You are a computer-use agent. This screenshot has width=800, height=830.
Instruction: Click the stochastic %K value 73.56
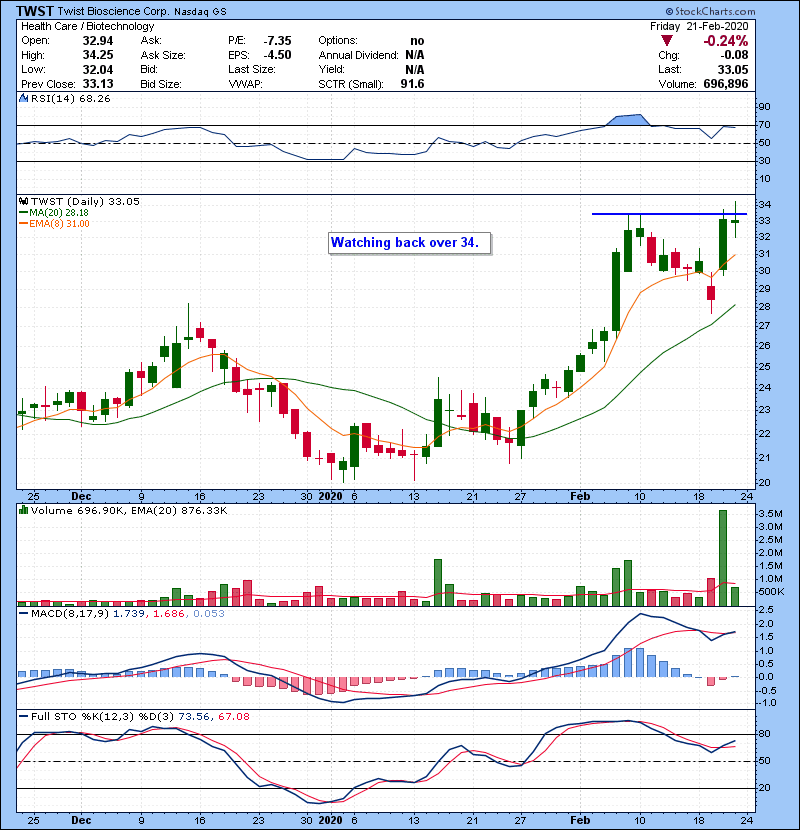click(194, 717)
